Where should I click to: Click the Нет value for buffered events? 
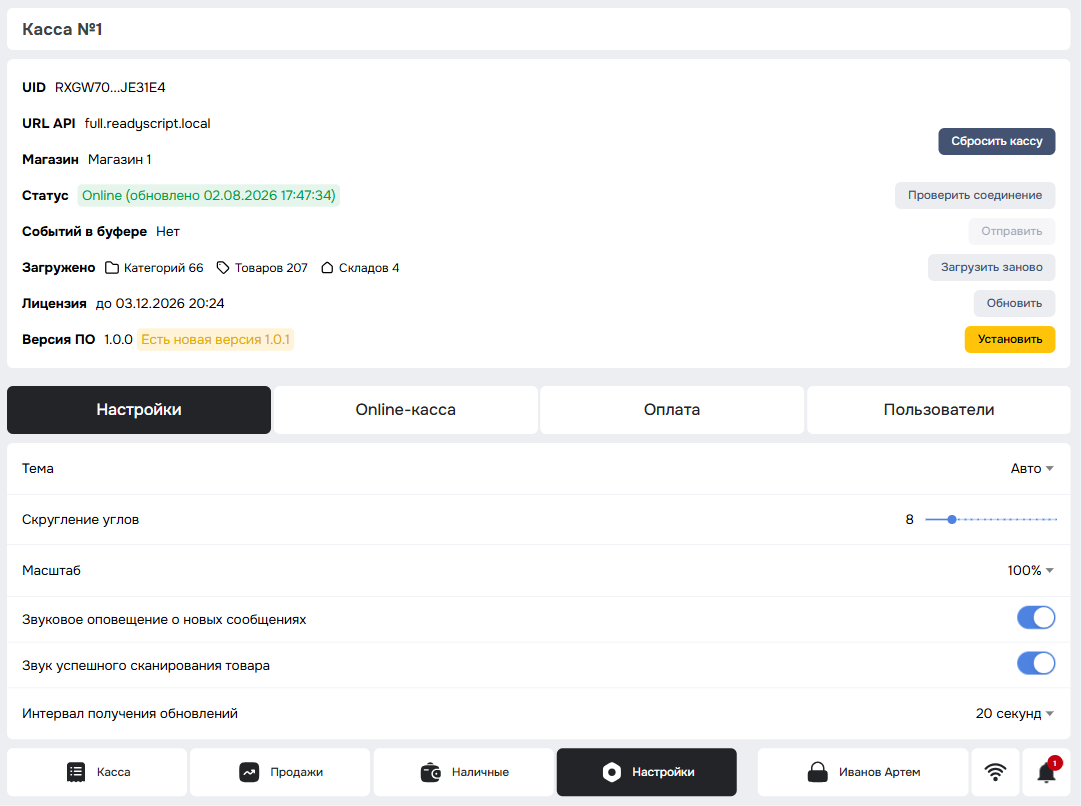[168, 232]
